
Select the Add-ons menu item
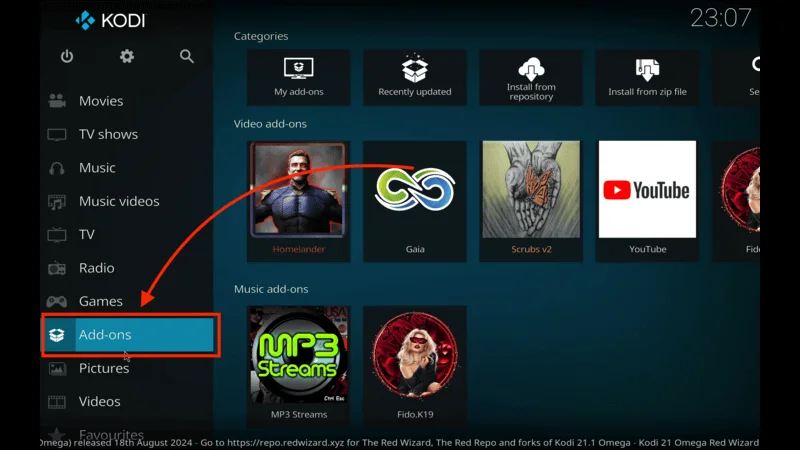[128, 335]
